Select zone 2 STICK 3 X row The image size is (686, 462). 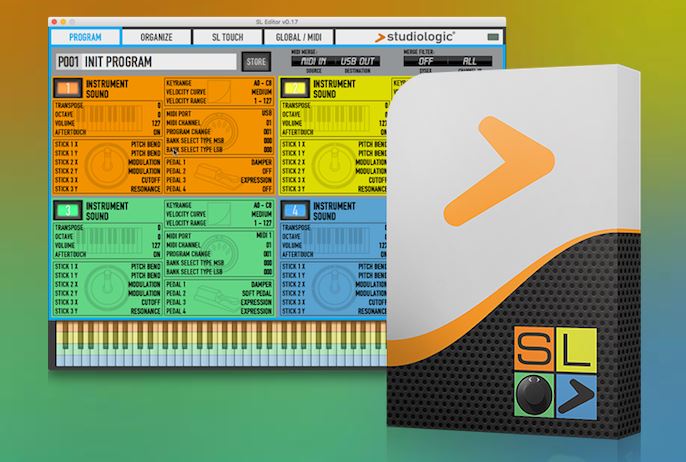[x=334, y=180]
